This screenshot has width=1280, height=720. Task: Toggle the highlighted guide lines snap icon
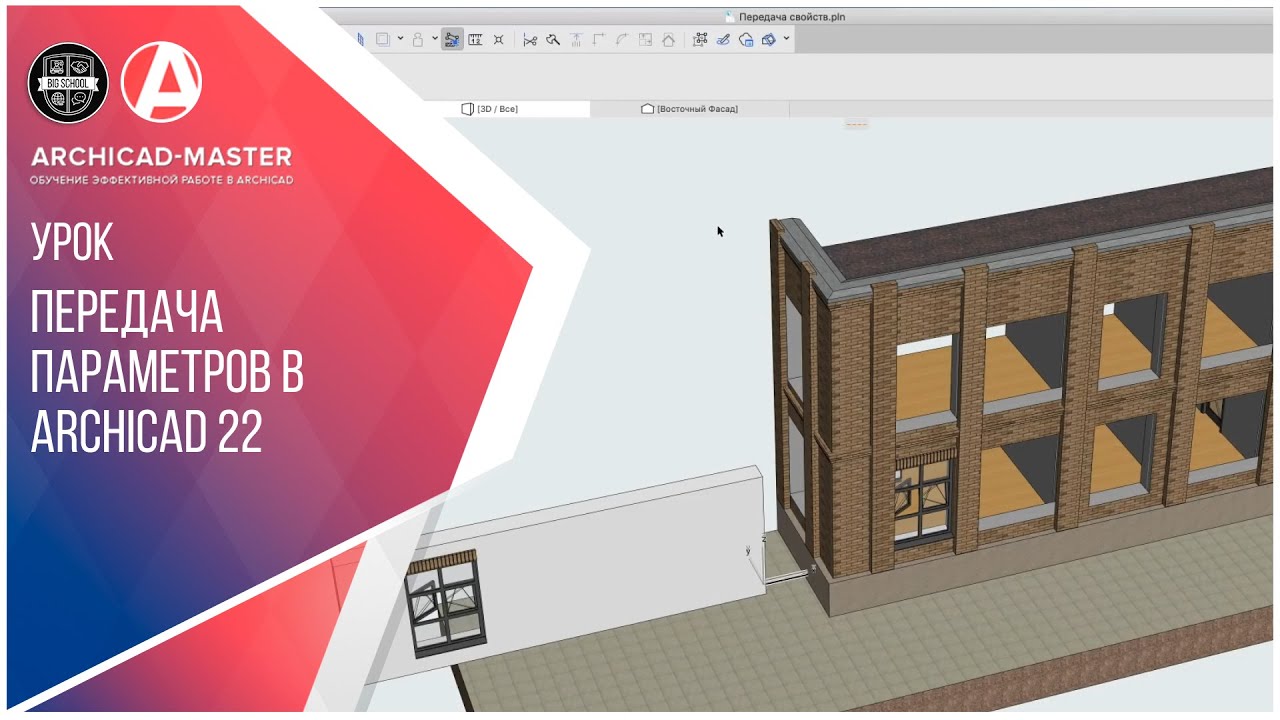click(x=452, y=39)
